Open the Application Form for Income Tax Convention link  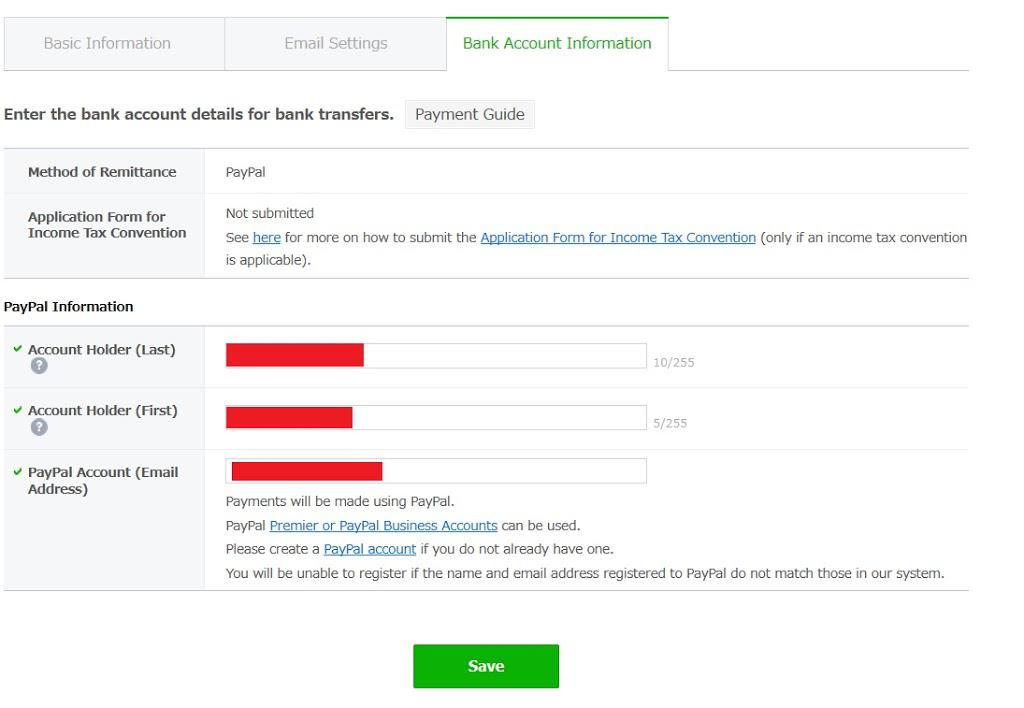pyautogui.click(x=618, y=238)
